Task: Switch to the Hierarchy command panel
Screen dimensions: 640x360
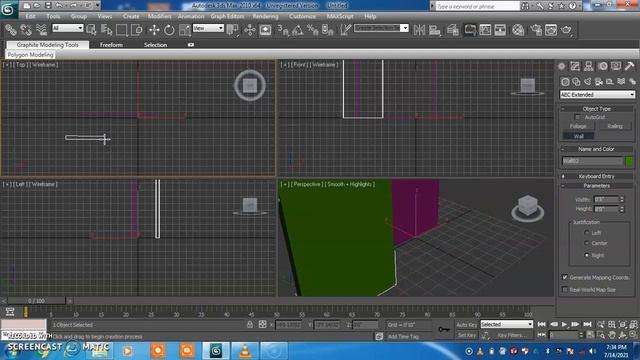Action: point(589,66)
